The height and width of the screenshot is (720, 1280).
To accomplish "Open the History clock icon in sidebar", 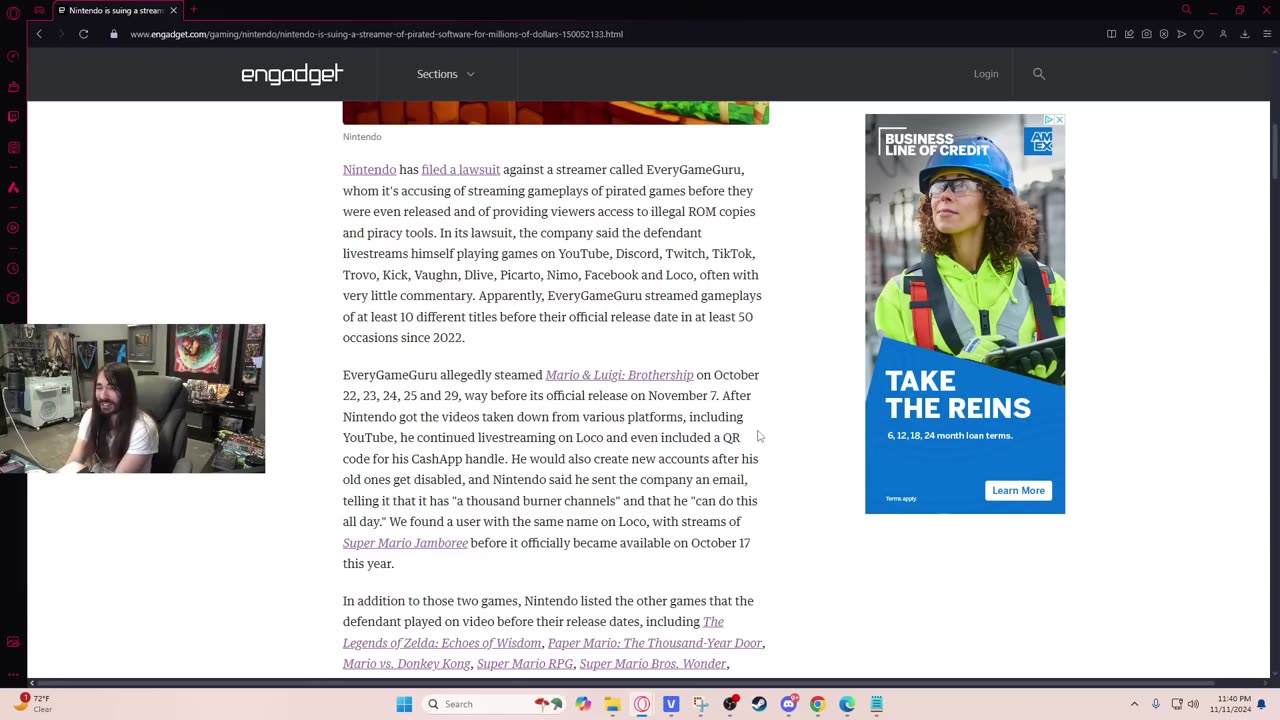I will (13, 268).
